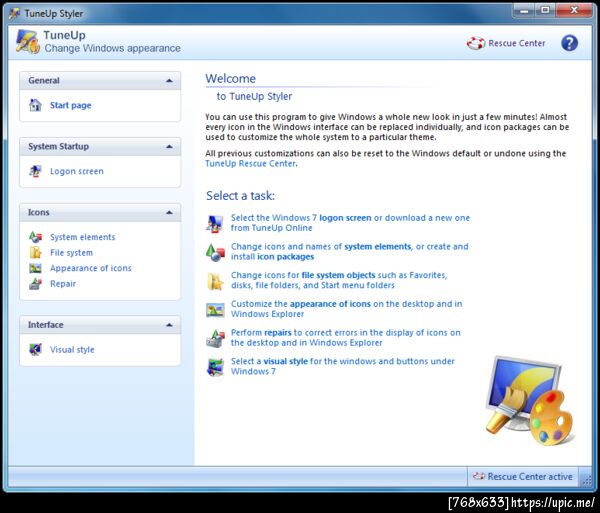
Task: Click the system elements task icon
Action: (215, 252)
